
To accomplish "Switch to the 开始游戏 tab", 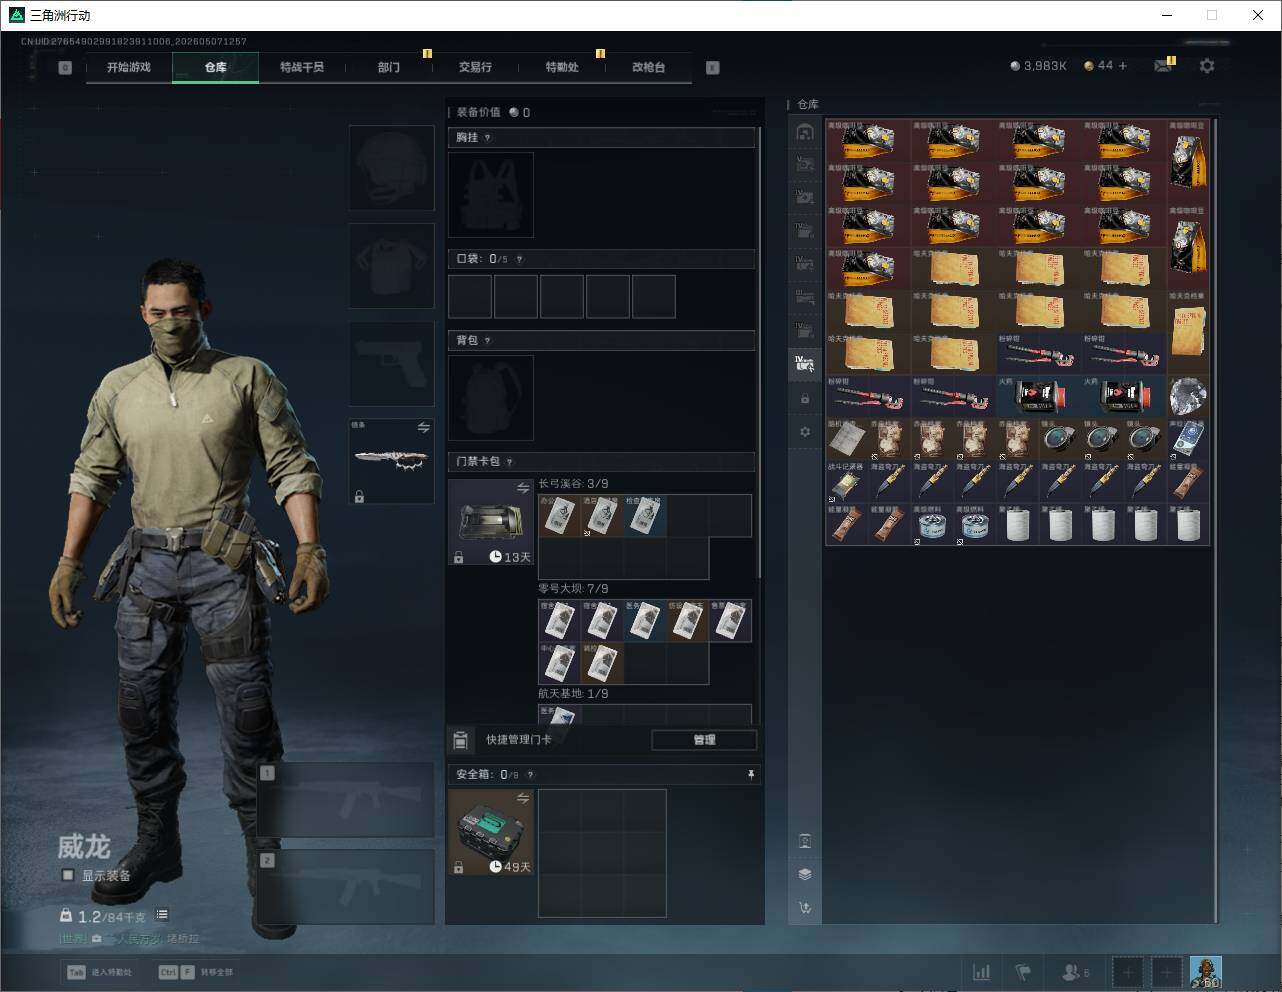I will [x=129, y=67].
